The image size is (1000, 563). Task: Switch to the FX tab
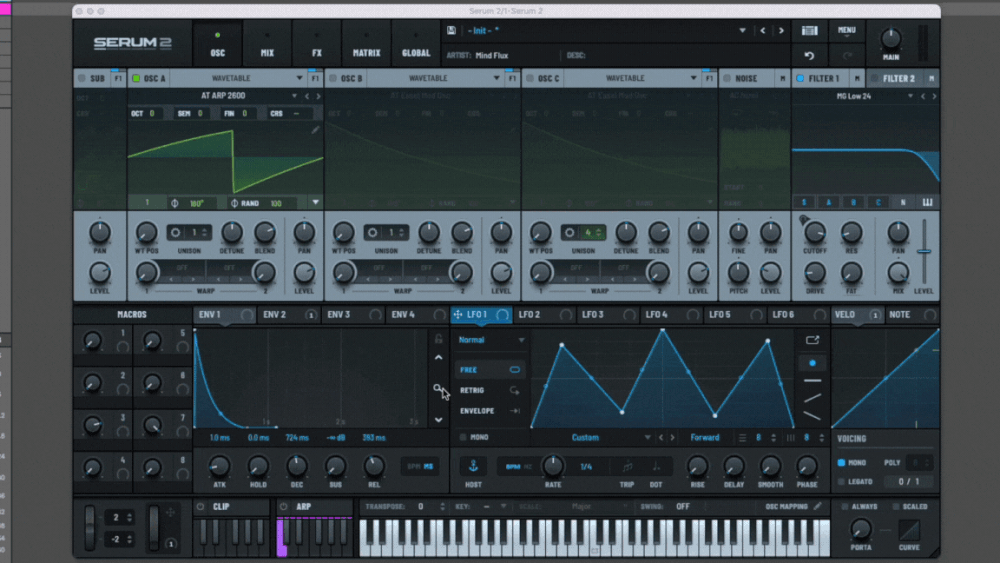[x=317, y=44]
